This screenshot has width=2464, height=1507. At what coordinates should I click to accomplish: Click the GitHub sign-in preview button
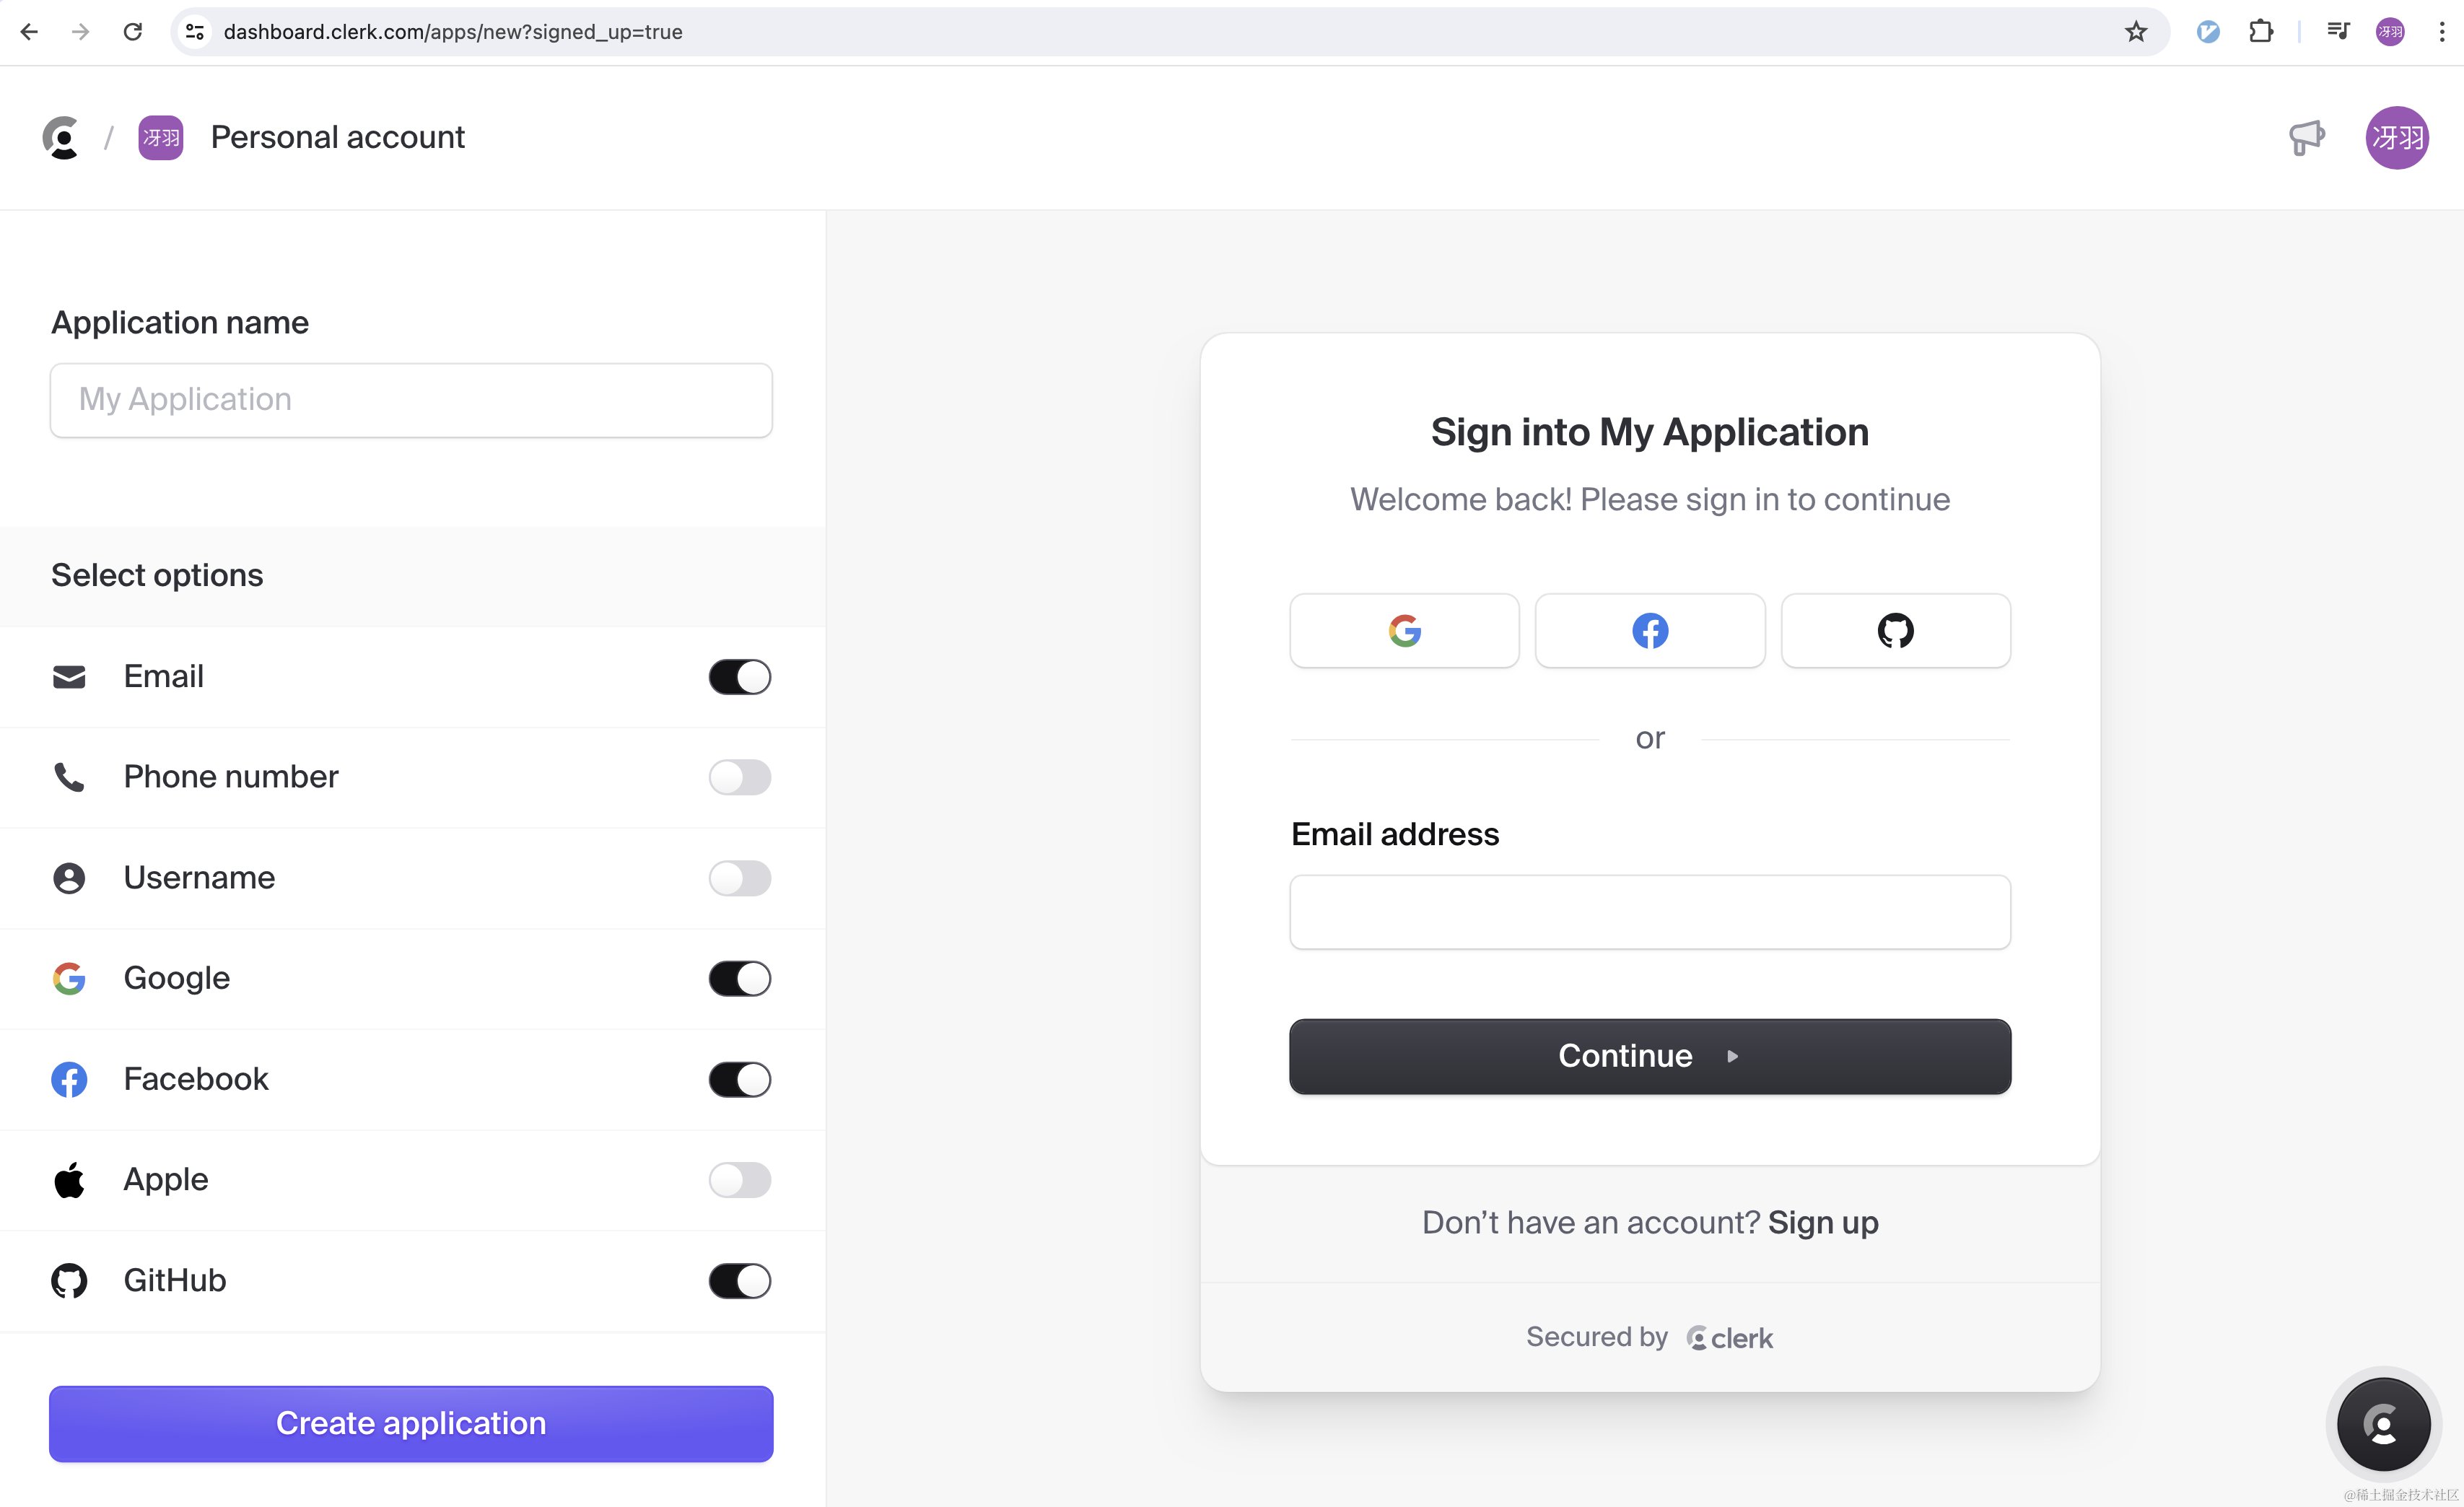point(1895,631)
